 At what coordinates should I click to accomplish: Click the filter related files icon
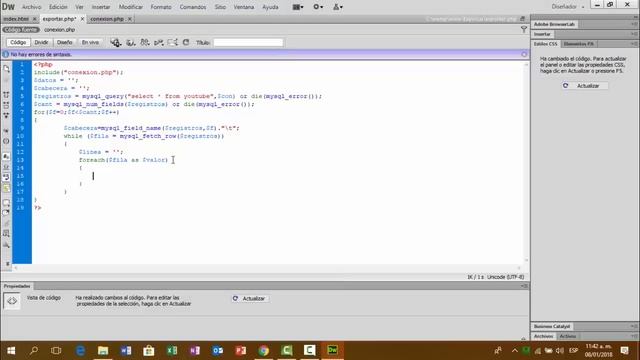point(524,29)
